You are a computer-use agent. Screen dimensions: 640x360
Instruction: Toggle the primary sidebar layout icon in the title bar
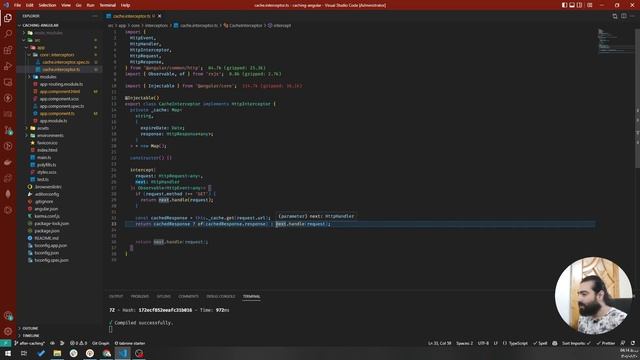tap(564, 5)
